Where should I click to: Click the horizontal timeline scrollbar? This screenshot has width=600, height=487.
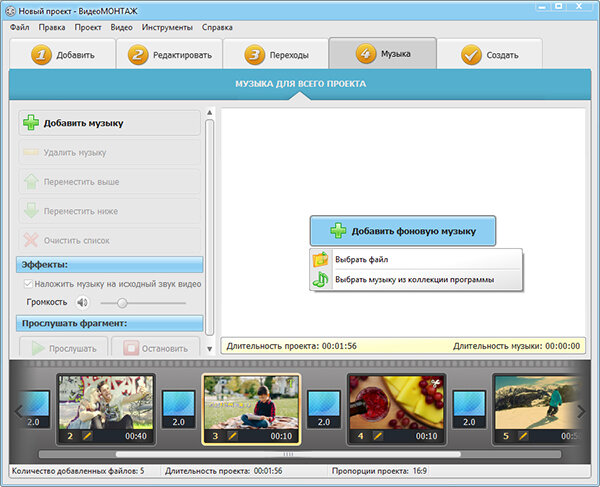(x=288, y=454)
